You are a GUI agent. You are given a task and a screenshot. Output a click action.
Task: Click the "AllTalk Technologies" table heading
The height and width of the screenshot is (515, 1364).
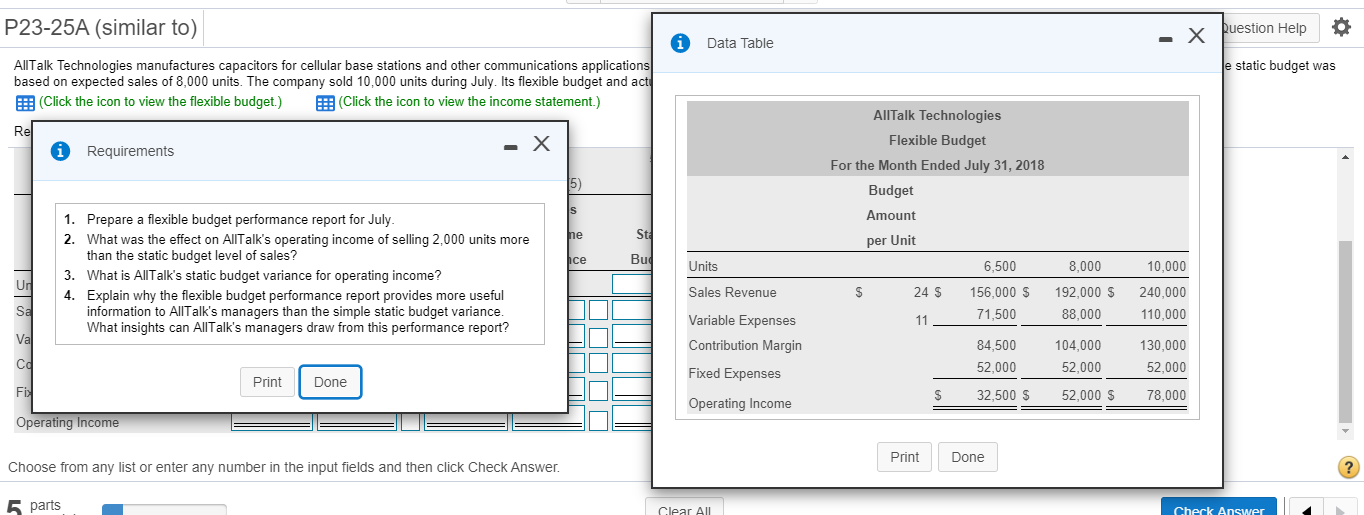937,116
